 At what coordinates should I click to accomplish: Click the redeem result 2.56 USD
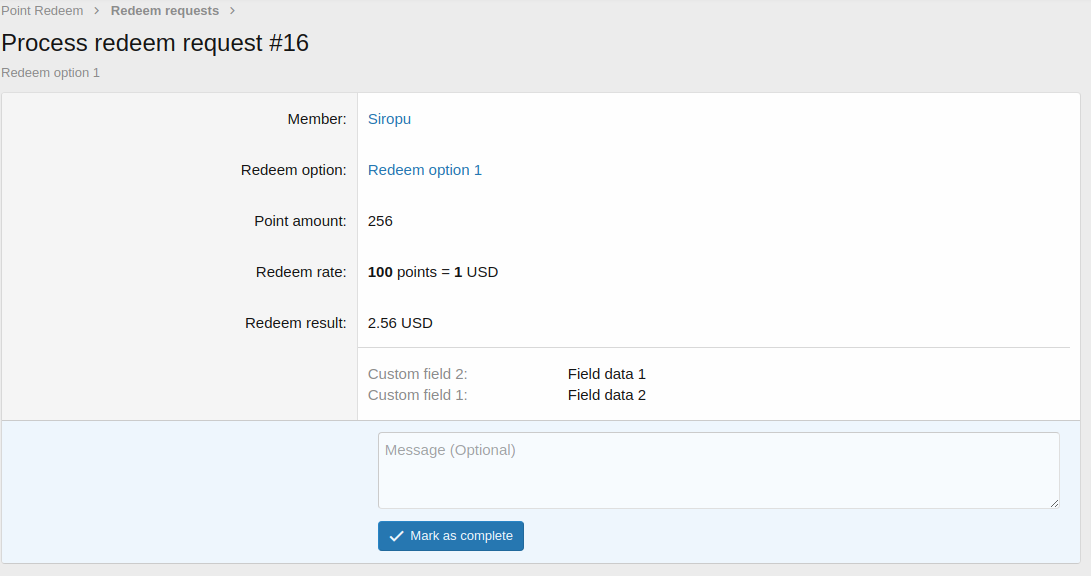pos(400,323)
